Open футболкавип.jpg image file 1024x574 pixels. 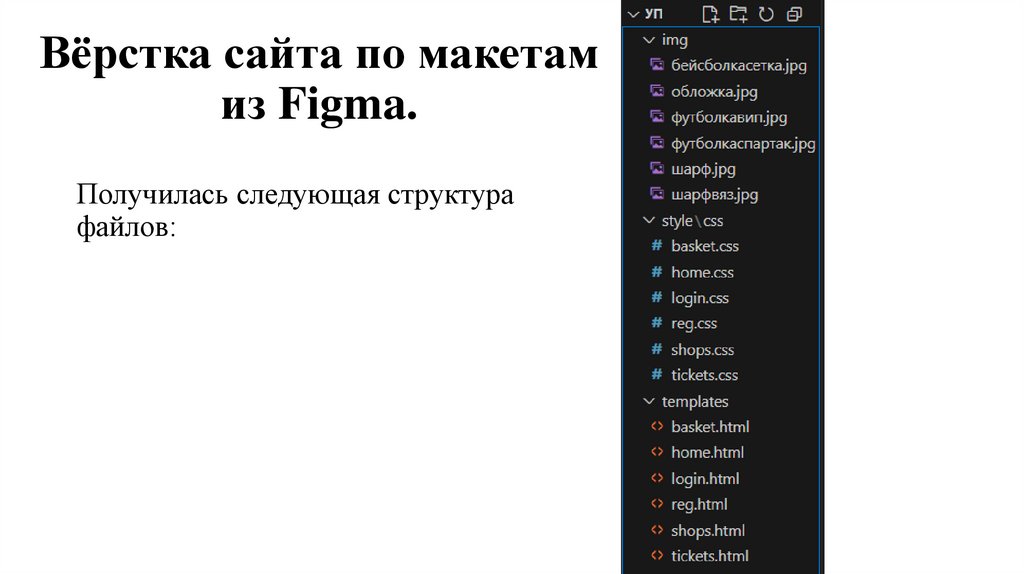pyautogui.click(x=720, y=118)
